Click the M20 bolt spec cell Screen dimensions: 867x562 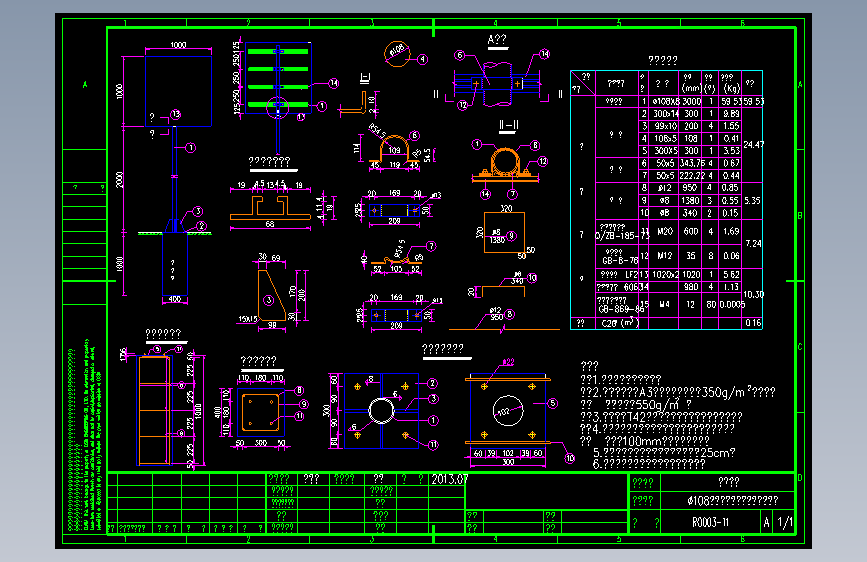(665, 232)
